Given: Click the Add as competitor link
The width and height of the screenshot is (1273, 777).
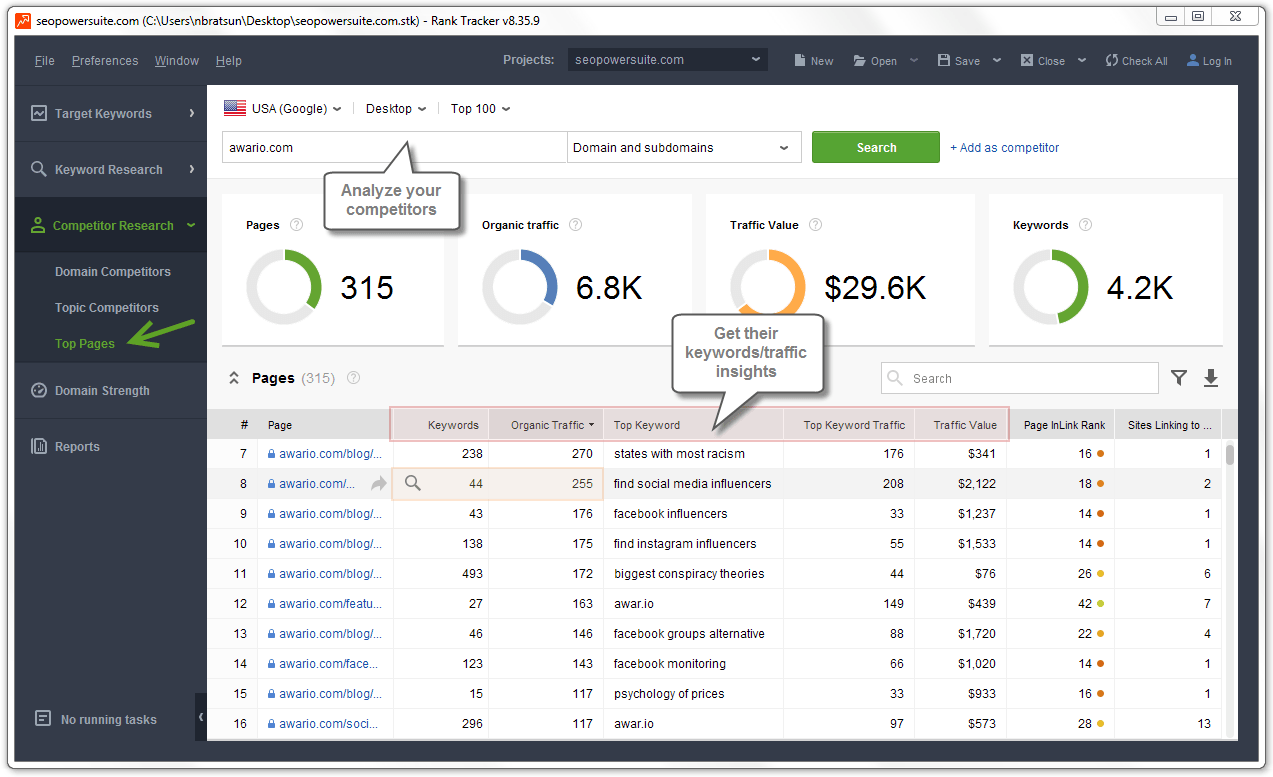Looking at the screenshot, I should click(1004, 147).
